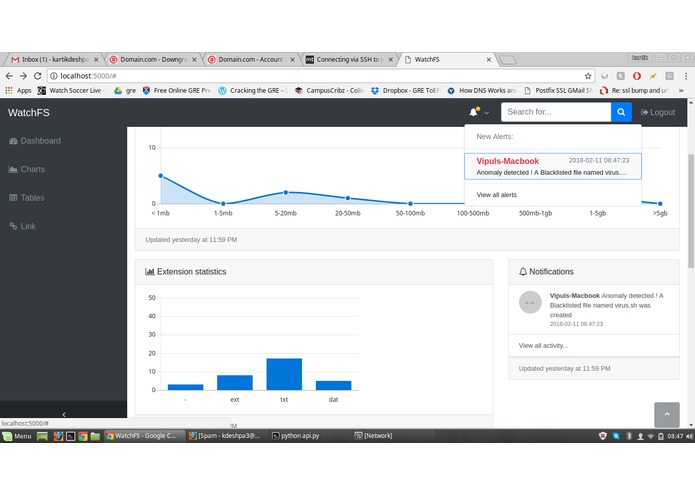695x494 pixels.
Task: Launch terminal from taskbar
Action: (x=70, y=436)
